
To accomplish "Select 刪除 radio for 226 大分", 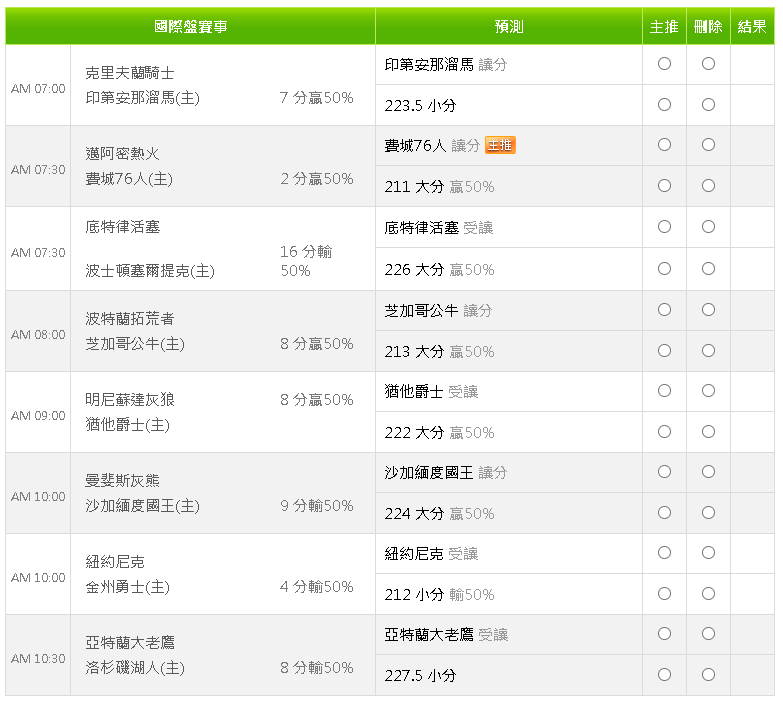I will pyautogui.click(x=708, y=269).
